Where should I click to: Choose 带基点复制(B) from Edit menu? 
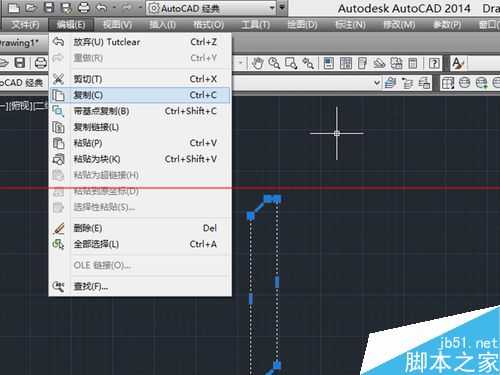(140, 111)
